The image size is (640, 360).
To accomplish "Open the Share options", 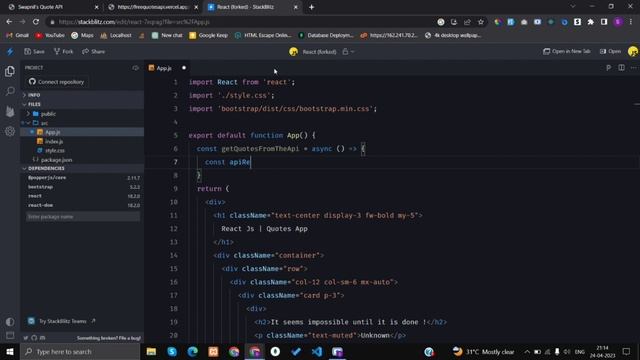I will (x=93, y=51).
